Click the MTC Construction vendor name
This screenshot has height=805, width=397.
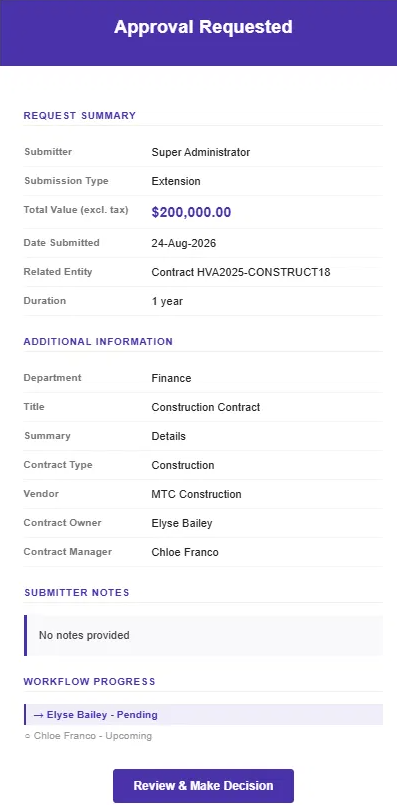[196, 494]
